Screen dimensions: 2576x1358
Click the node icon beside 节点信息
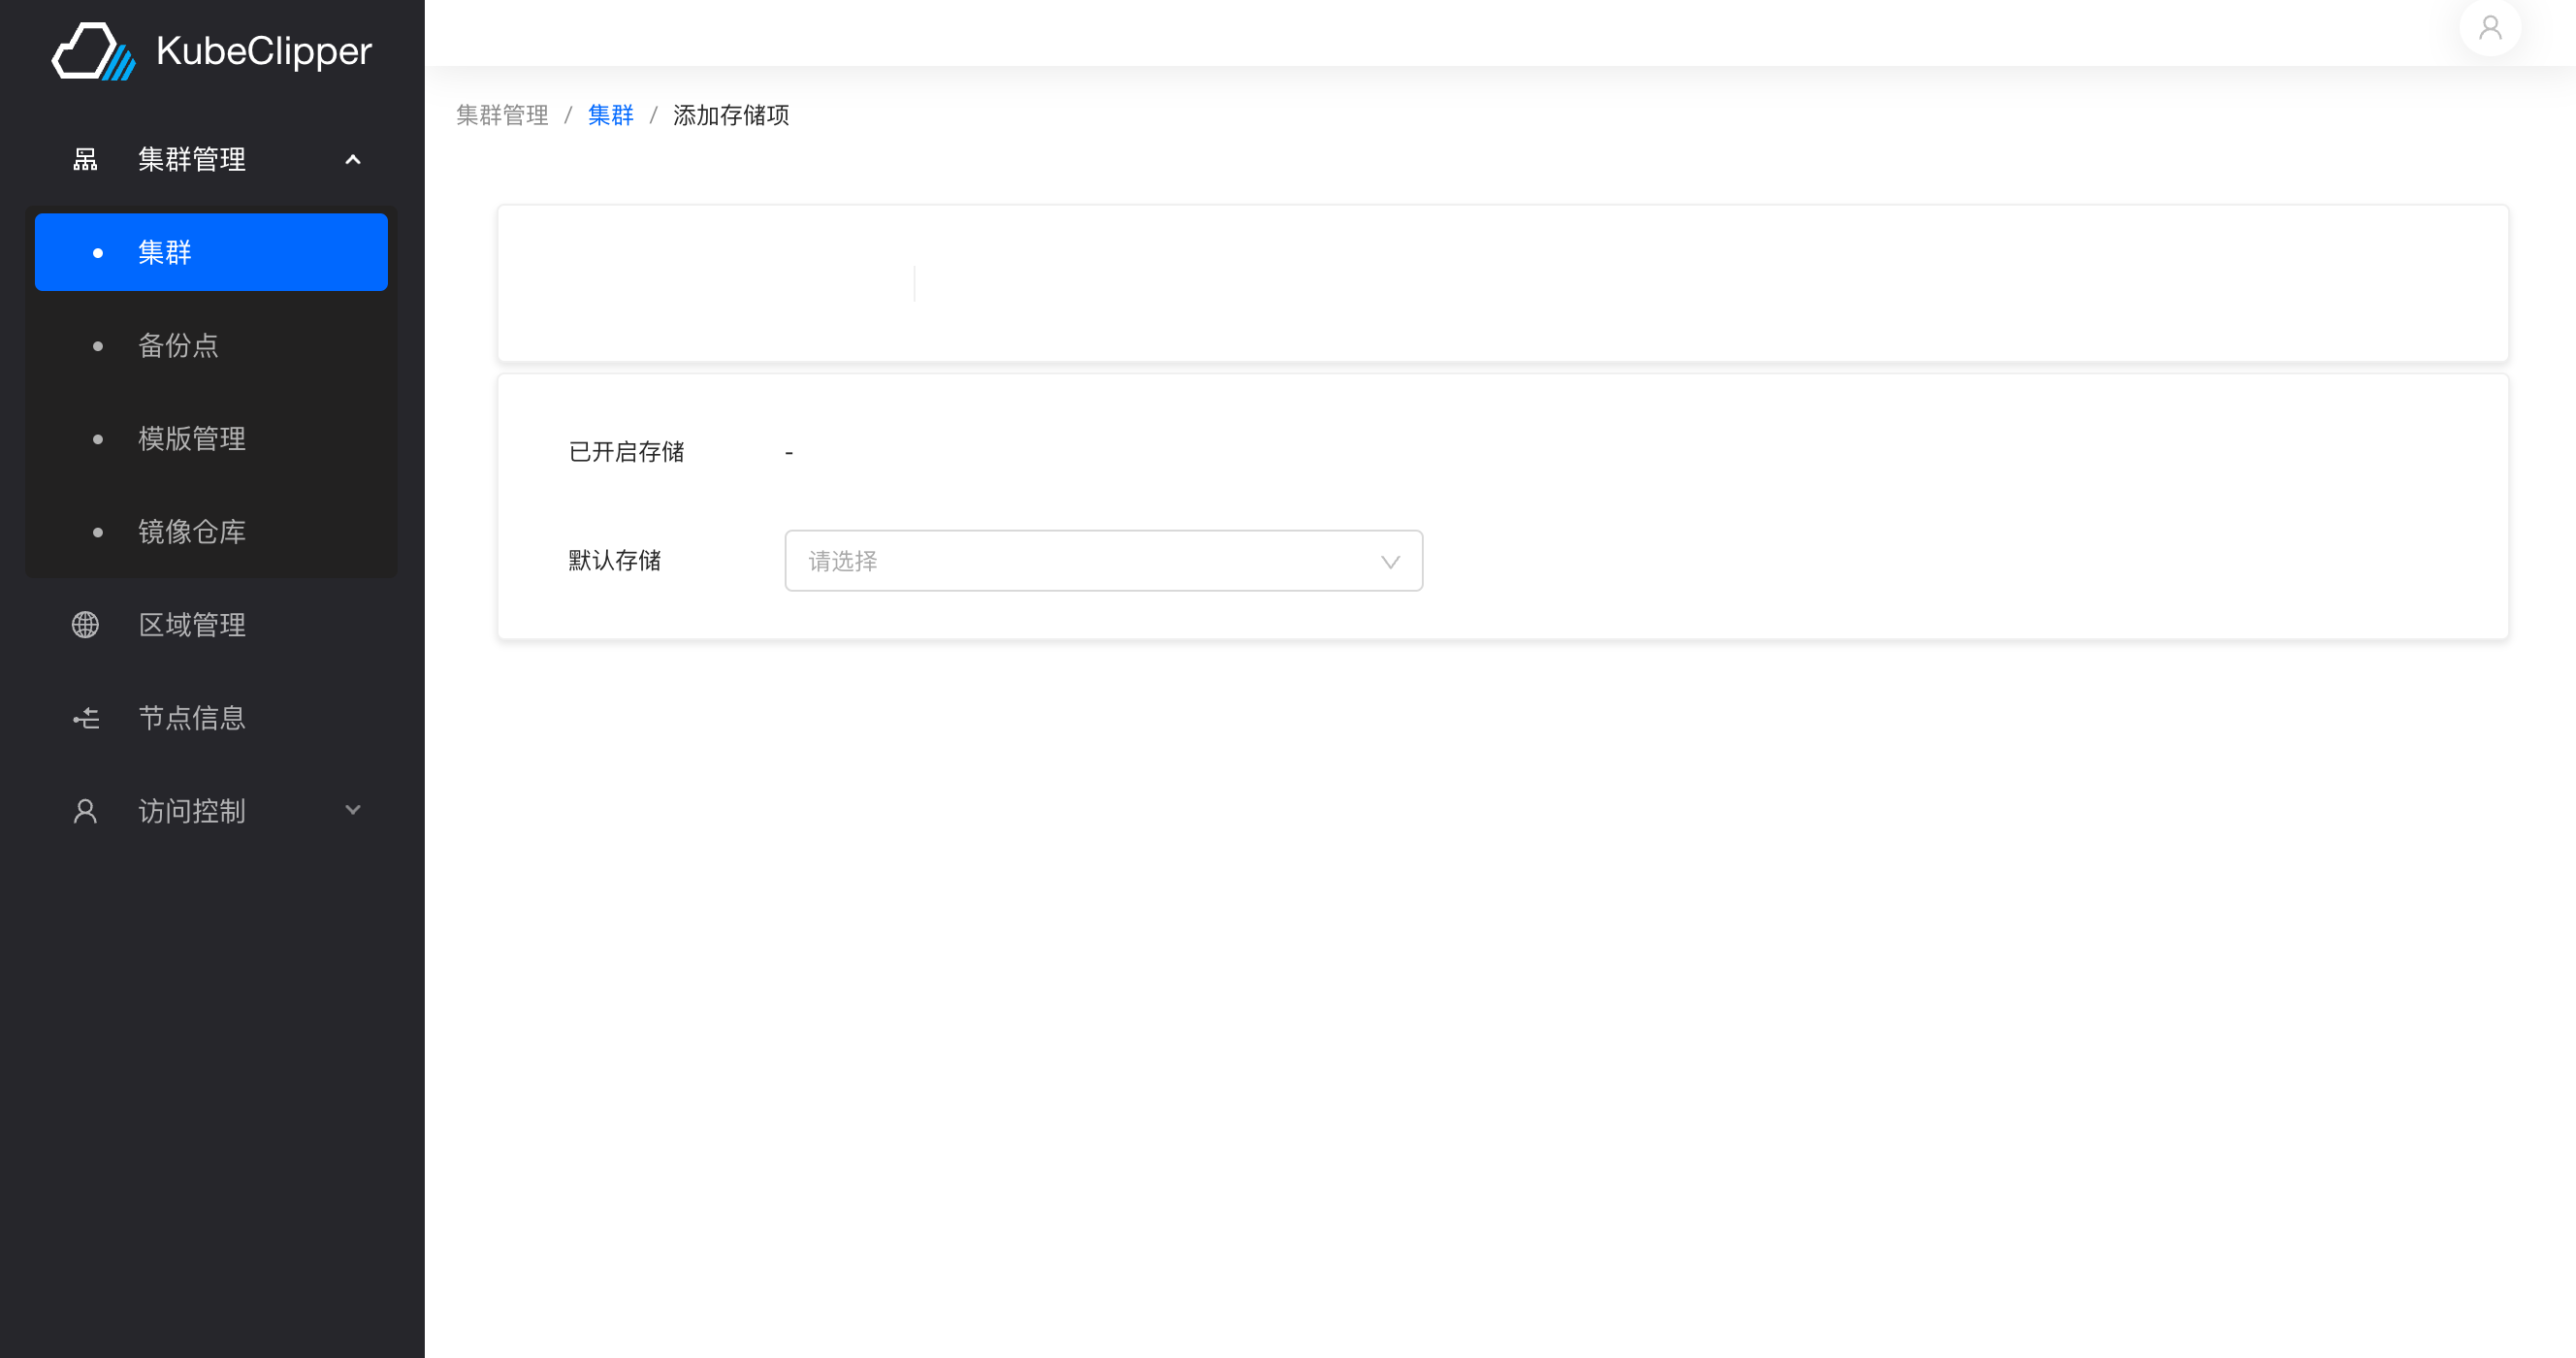[x=85, y=718]
